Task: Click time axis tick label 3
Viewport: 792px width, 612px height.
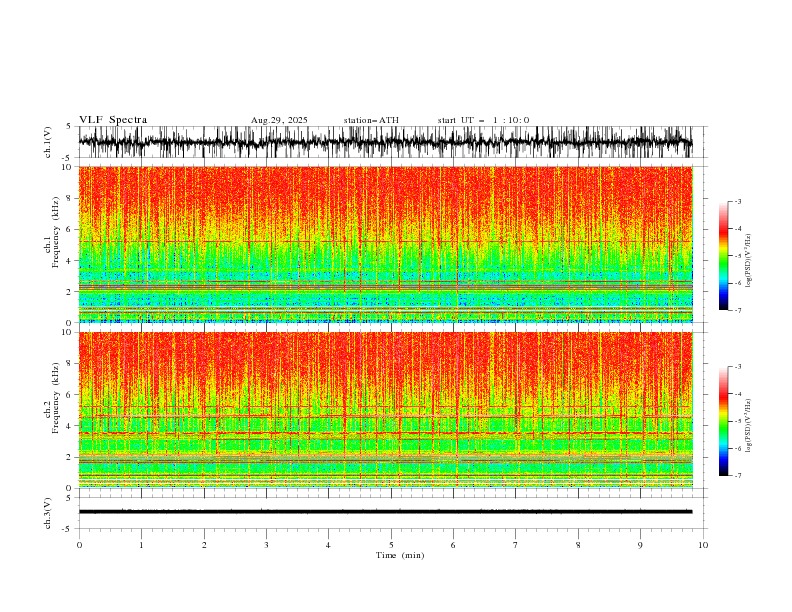Action: [x=266, y=545]
